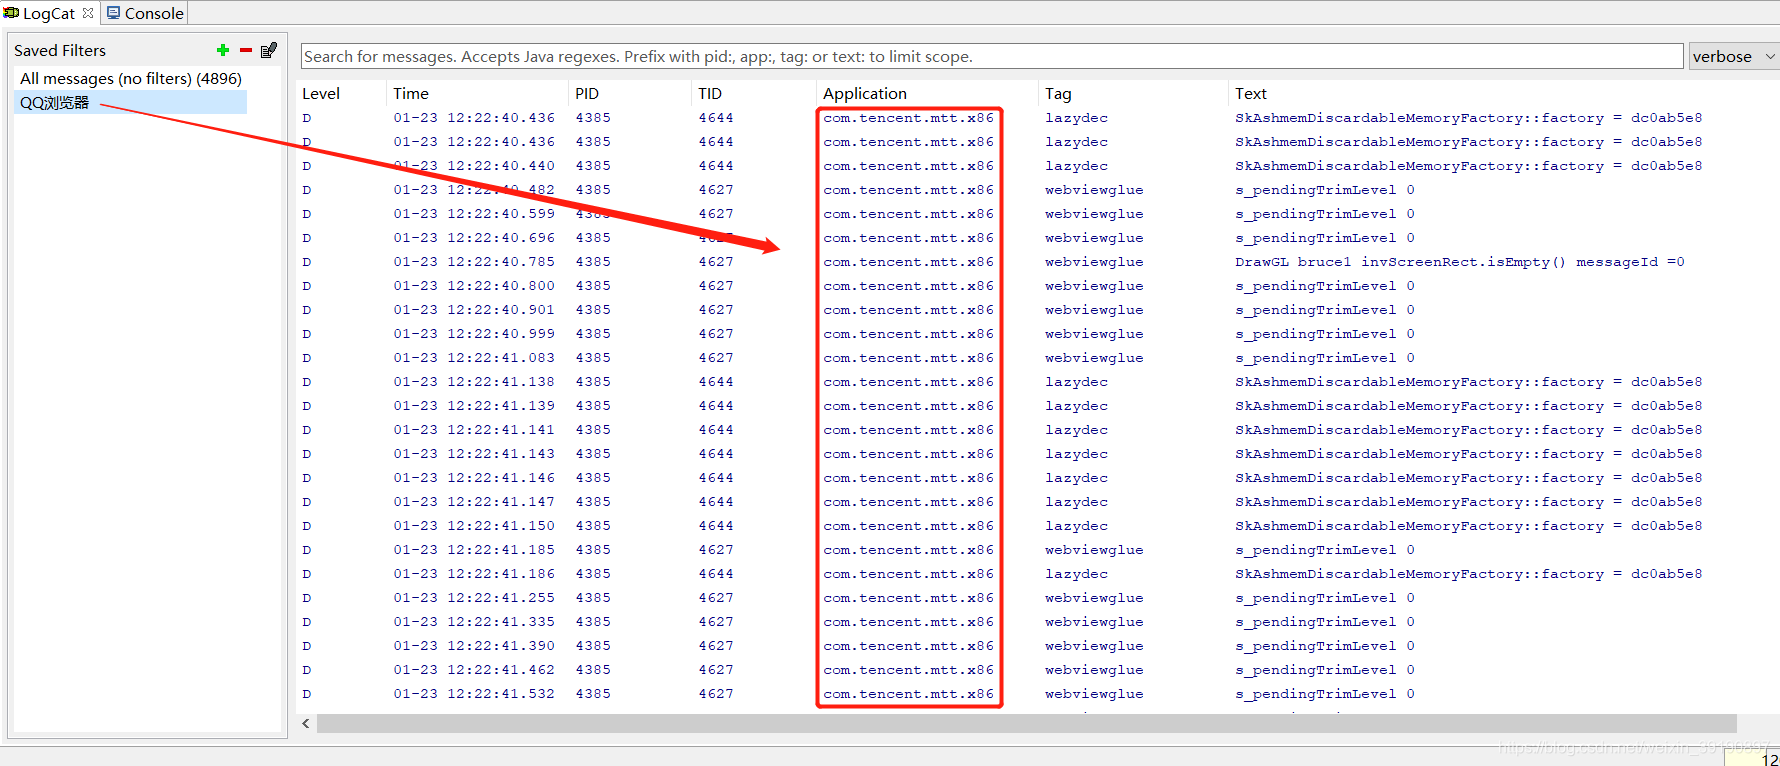The width and height of the screenshot is (1780, 766).
Task: Click the TID column header
Action: pos(710,93)
